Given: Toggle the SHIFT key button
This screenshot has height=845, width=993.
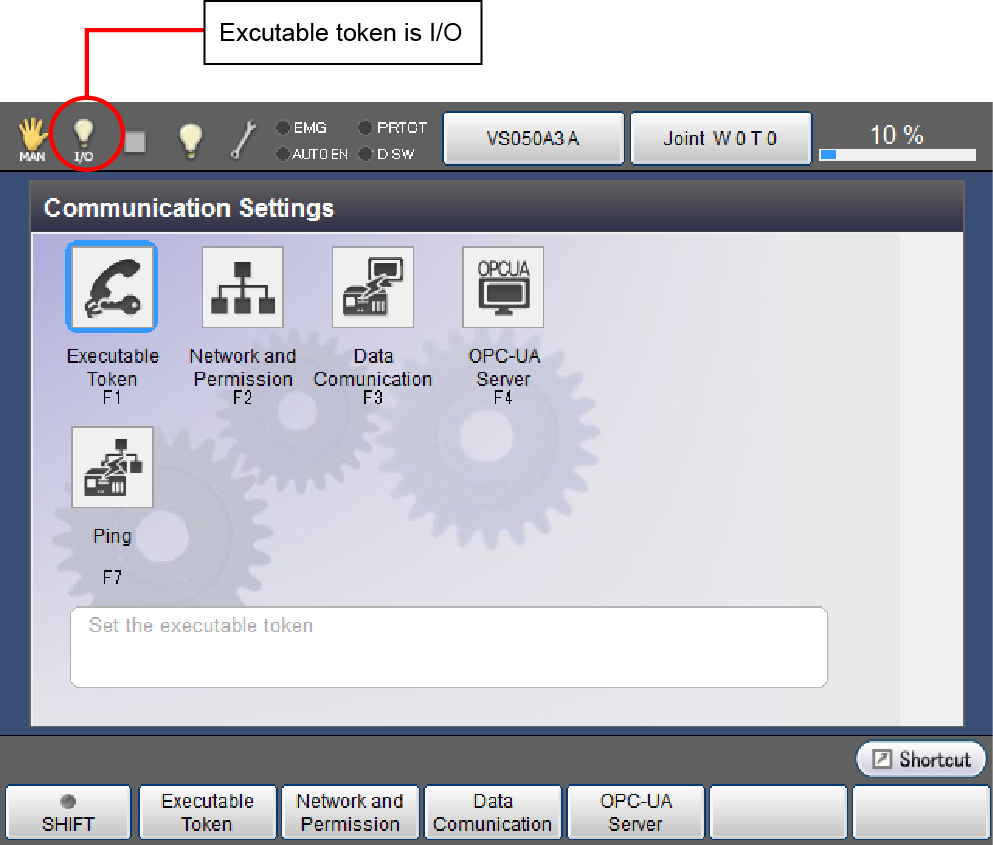Looking at the screenshot, I should pos(68,812).
